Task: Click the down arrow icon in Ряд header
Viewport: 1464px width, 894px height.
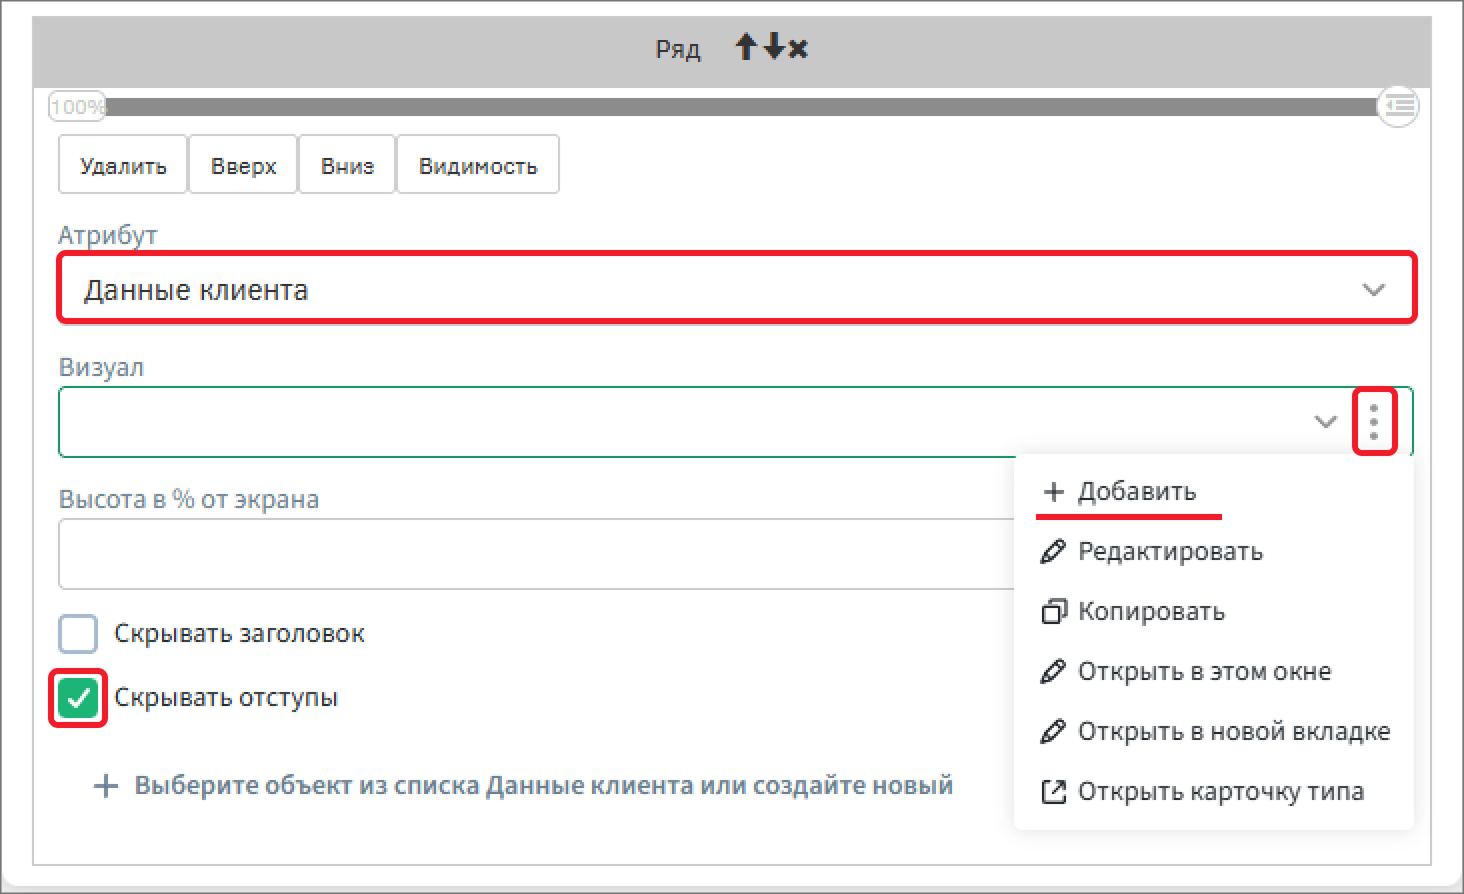Action: click(773, 47)
